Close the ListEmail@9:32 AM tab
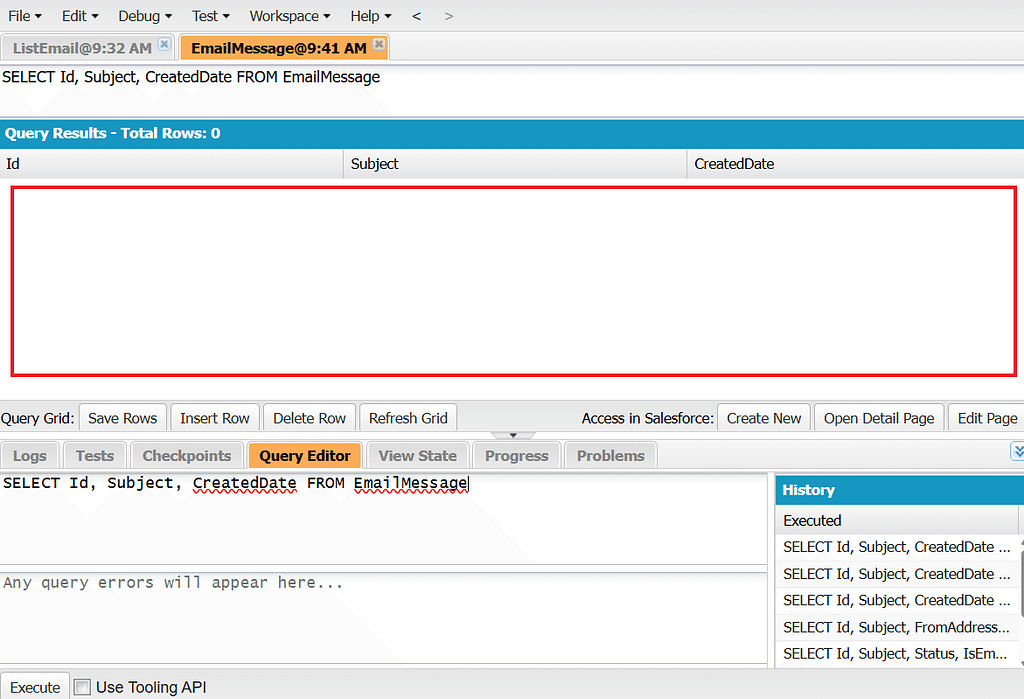 point(165,44)
